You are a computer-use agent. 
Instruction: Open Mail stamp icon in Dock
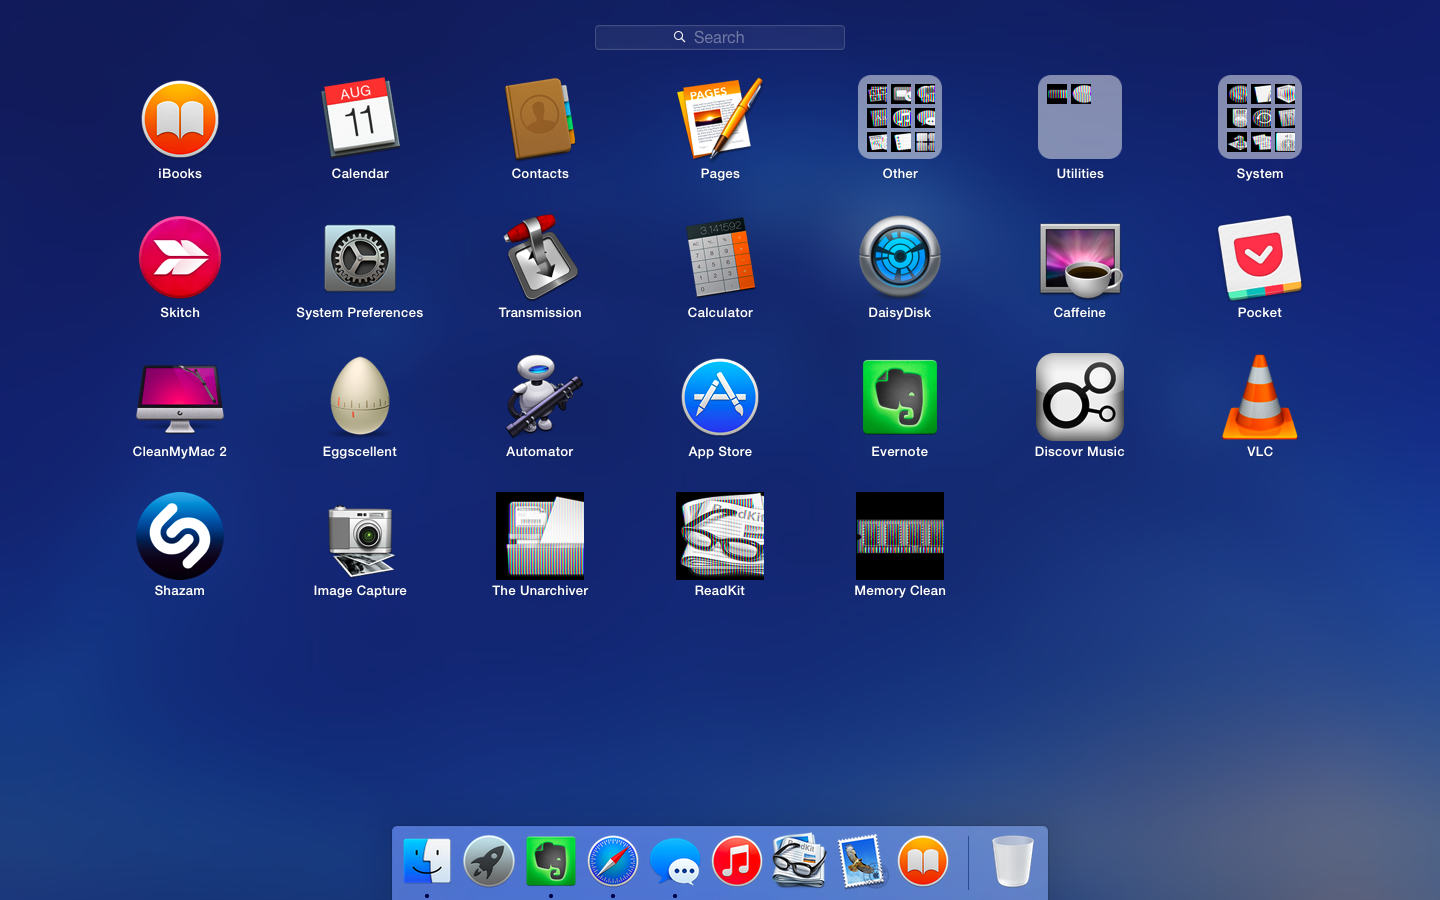[x=861, y=861]
